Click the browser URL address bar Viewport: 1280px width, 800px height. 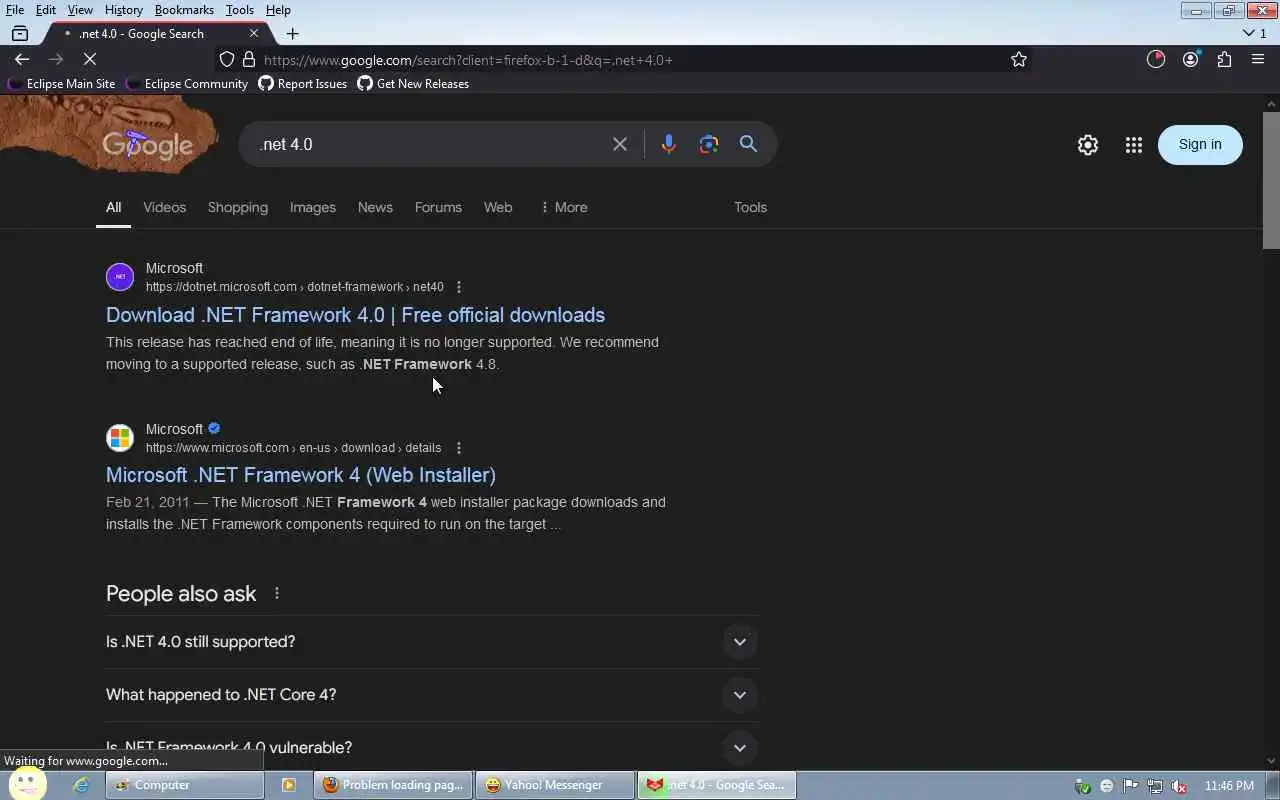(x=630, y=60)
